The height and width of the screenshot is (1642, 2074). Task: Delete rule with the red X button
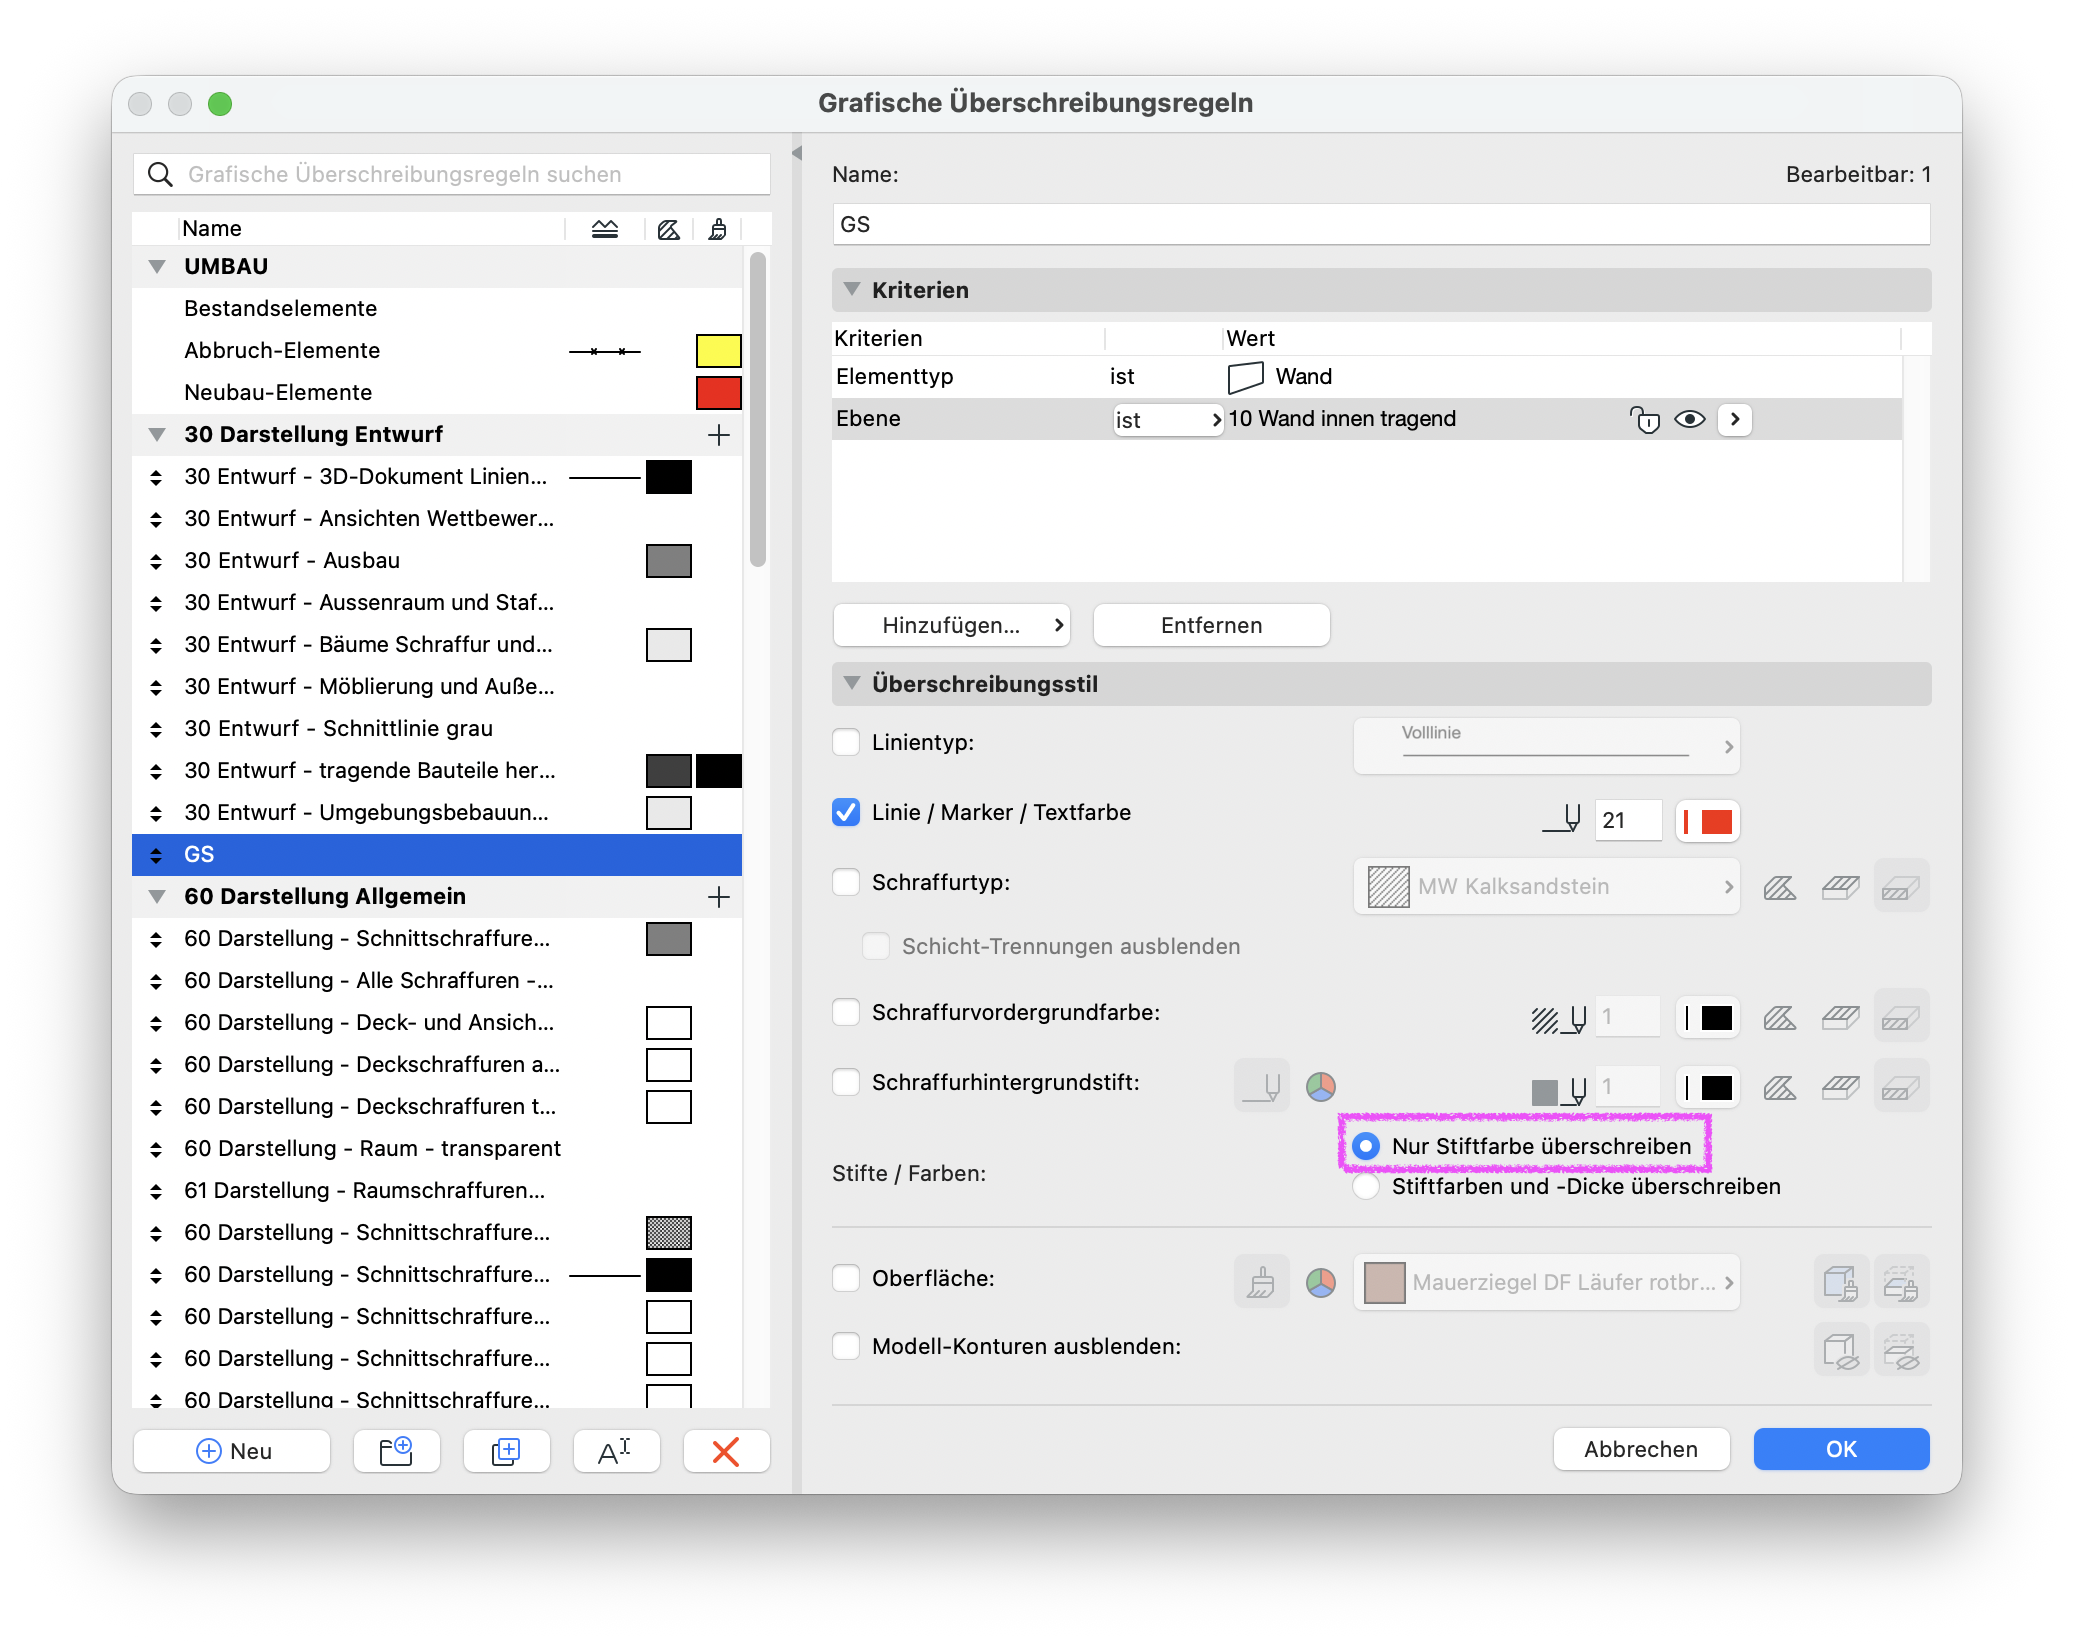726,1450
